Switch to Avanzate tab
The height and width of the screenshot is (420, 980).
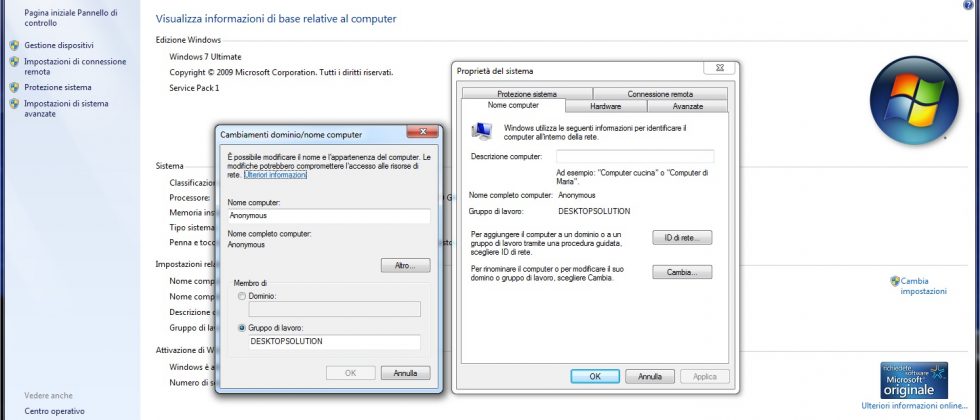point(688,106)
